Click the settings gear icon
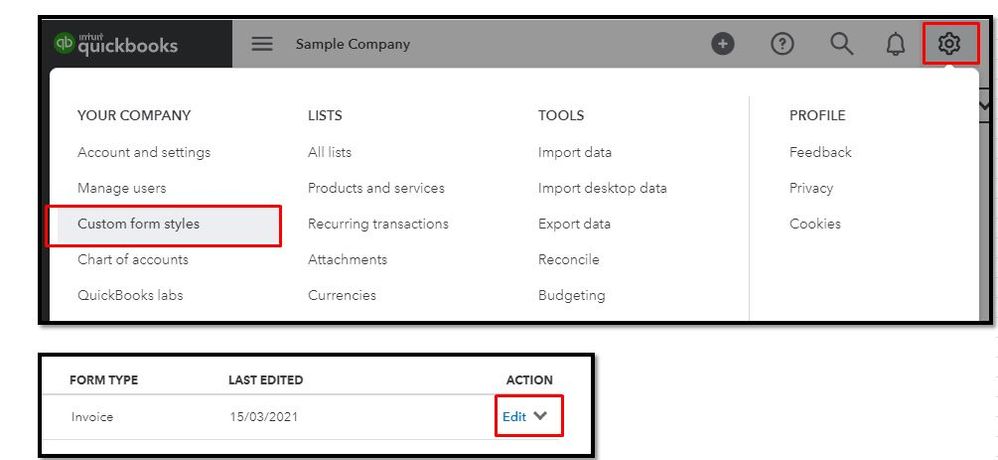Viewport: 998px width, 460px height. click(950, 44)
